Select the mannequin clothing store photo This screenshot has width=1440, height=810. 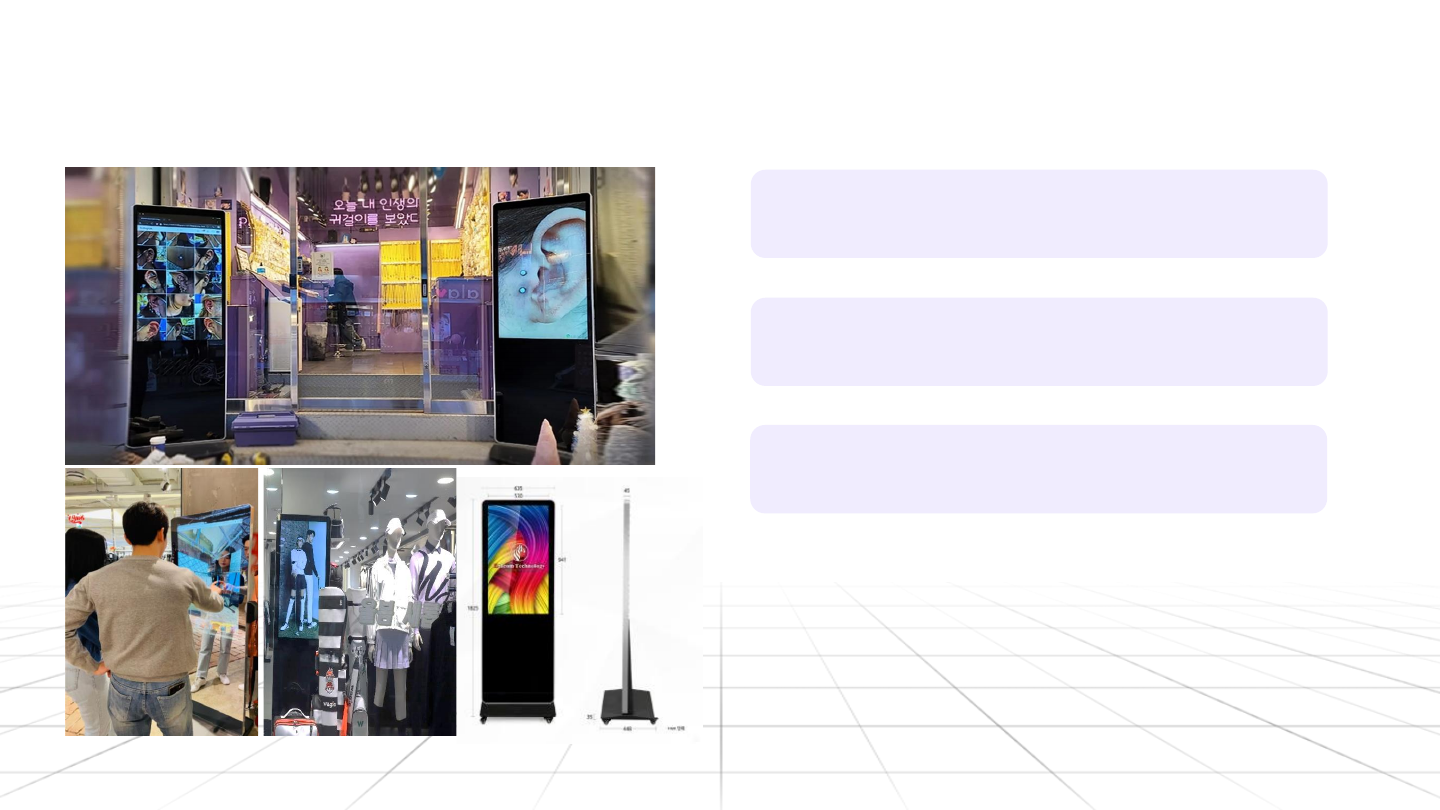[x=360, y=602]
